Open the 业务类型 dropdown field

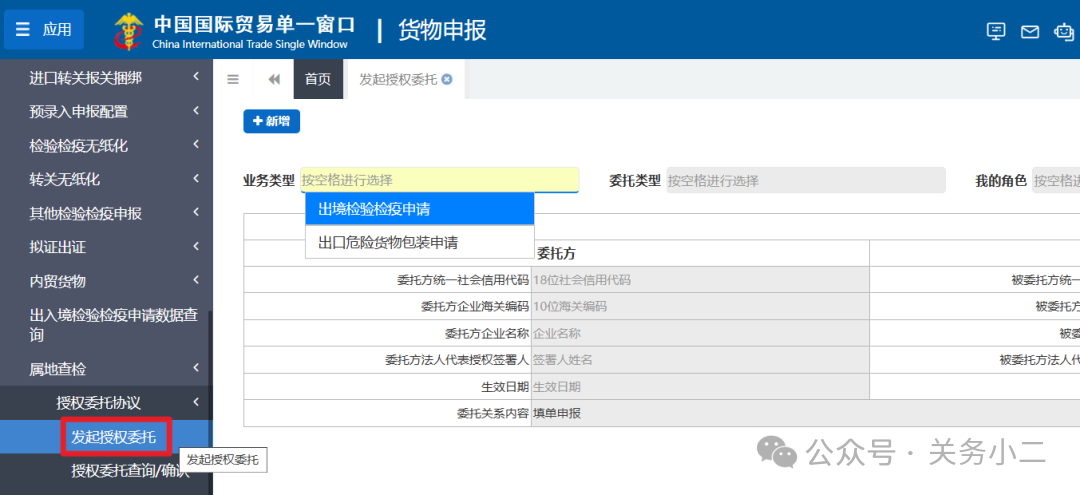coord(439,181)
